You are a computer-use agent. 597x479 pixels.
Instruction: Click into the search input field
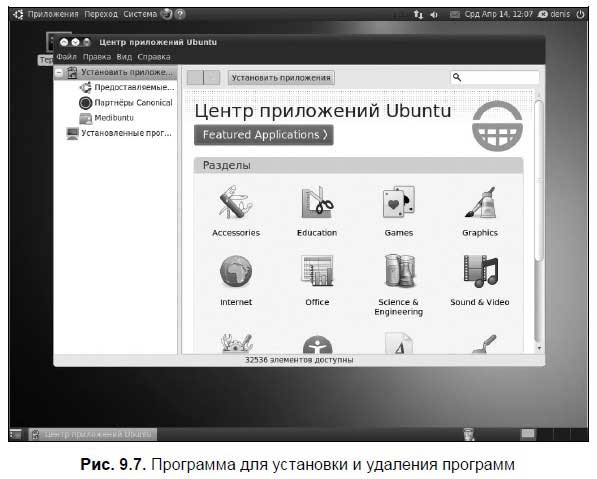coord(495,77)
